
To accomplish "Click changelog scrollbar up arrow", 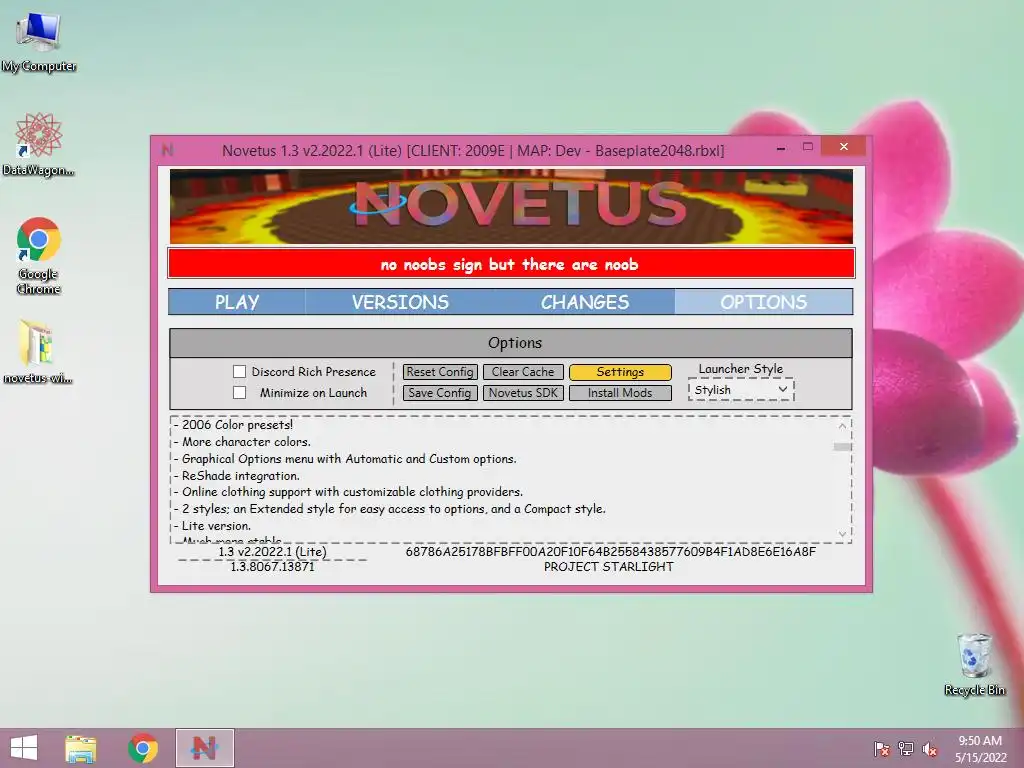I will [842, 426].
